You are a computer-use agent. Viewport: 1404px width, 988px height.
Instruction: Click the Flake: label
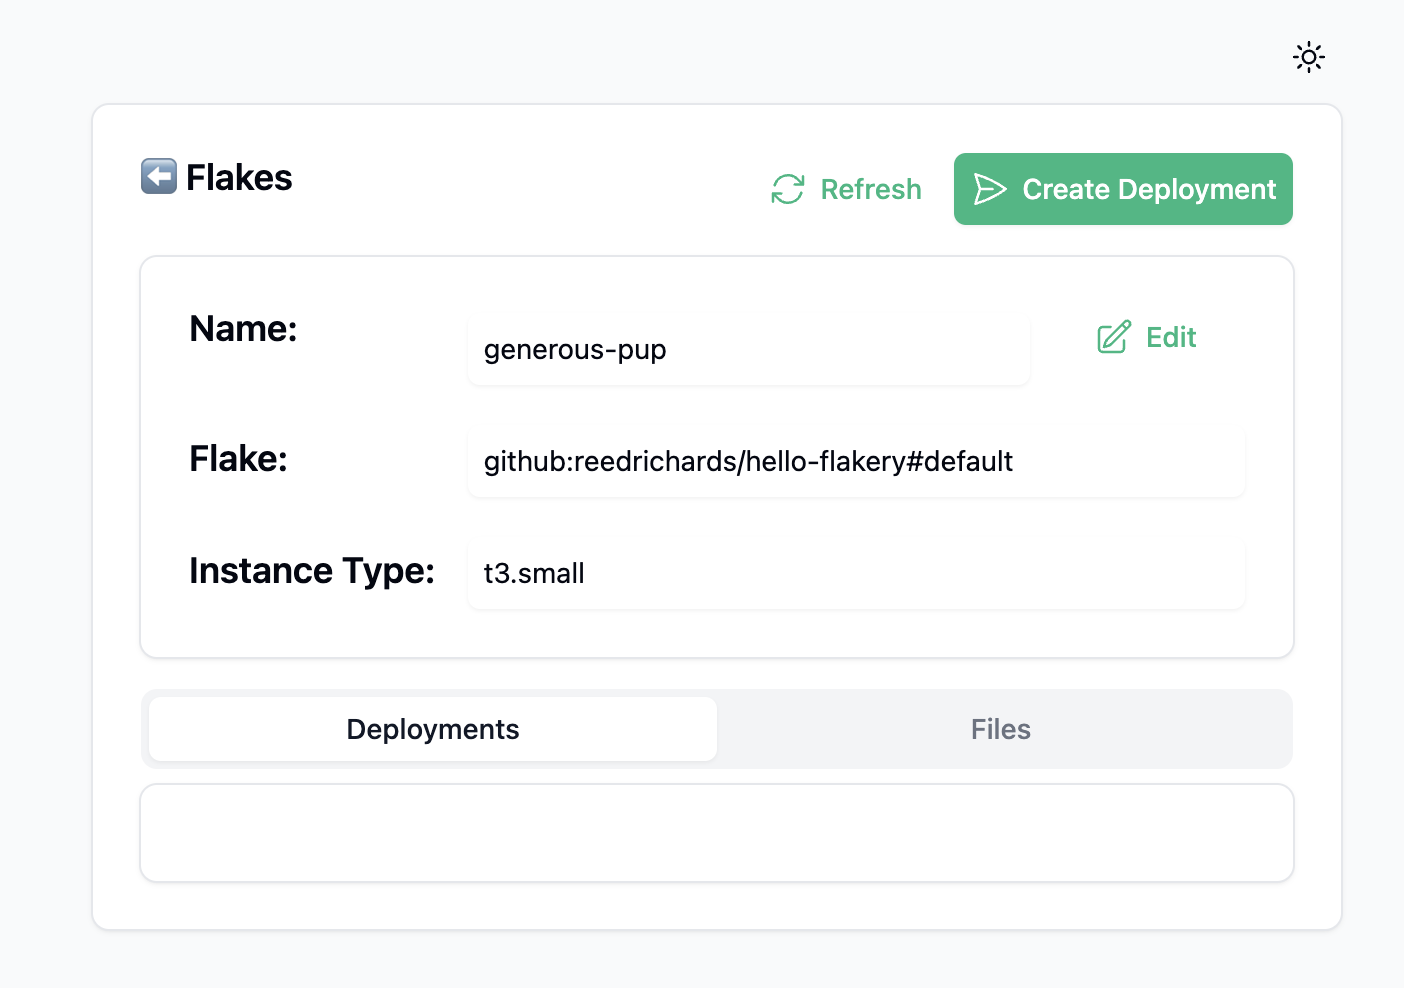(238, 458)
